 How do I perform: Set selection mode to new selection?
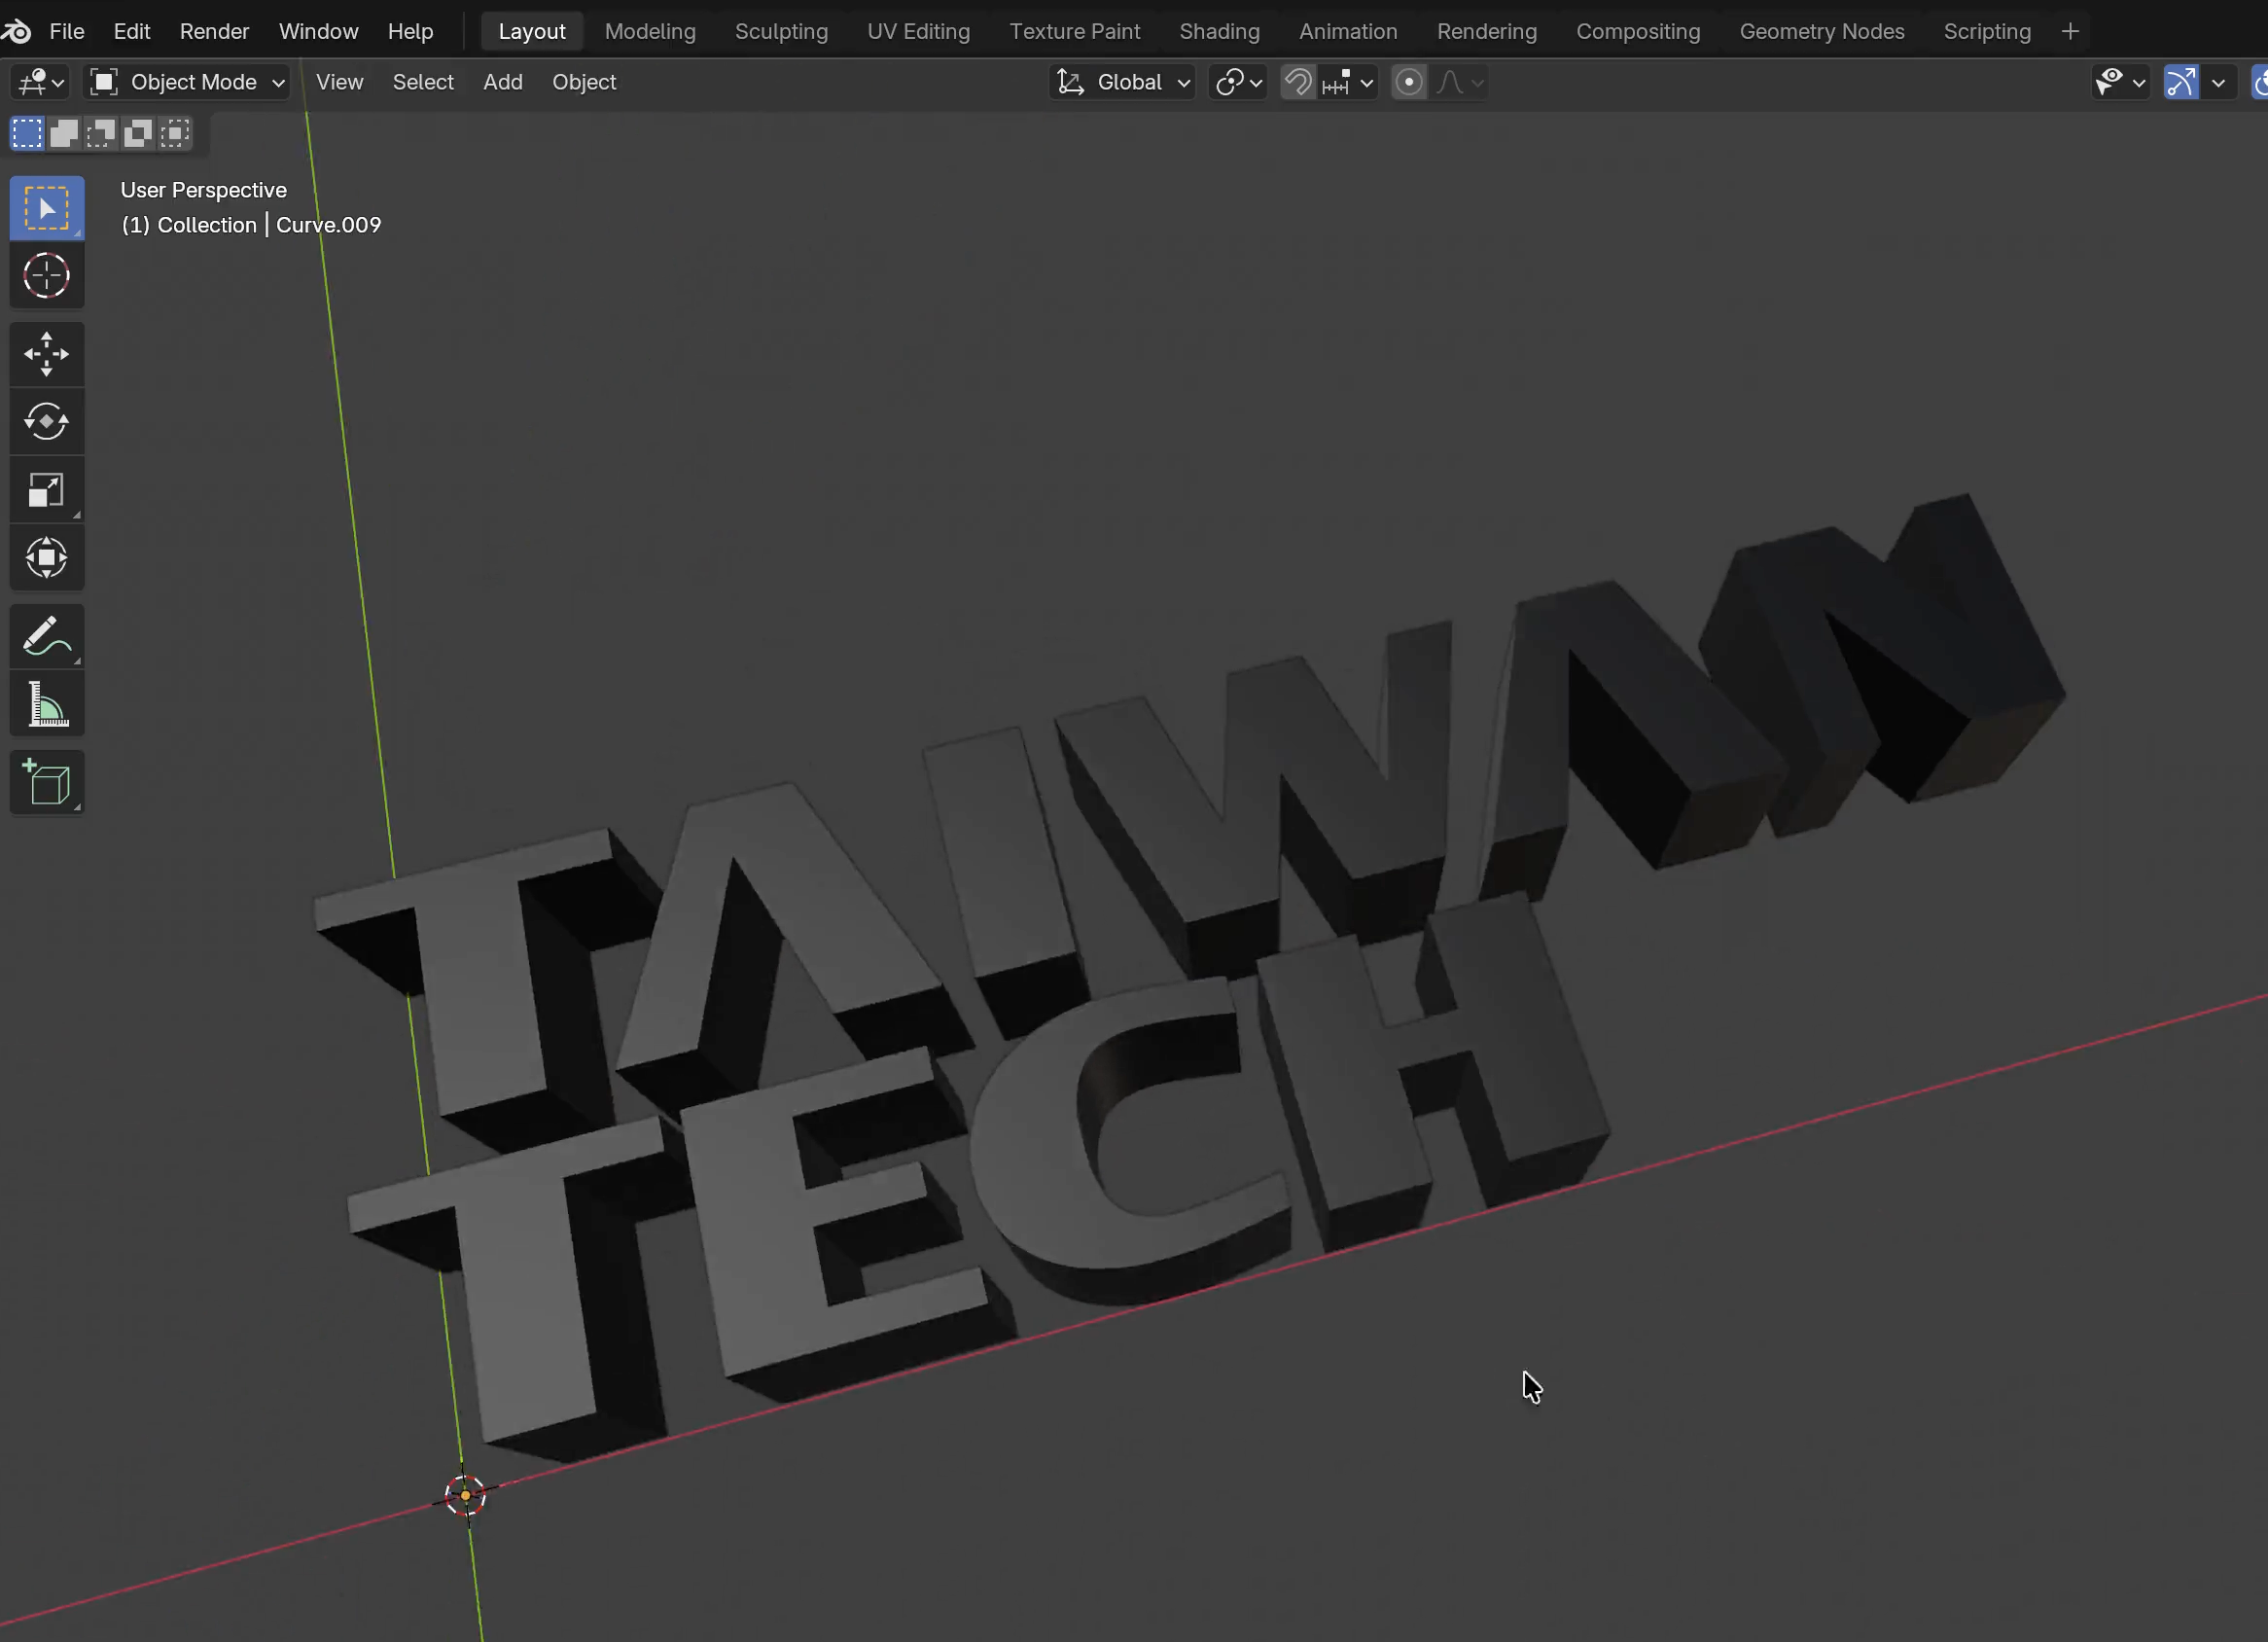click(27, 133)
